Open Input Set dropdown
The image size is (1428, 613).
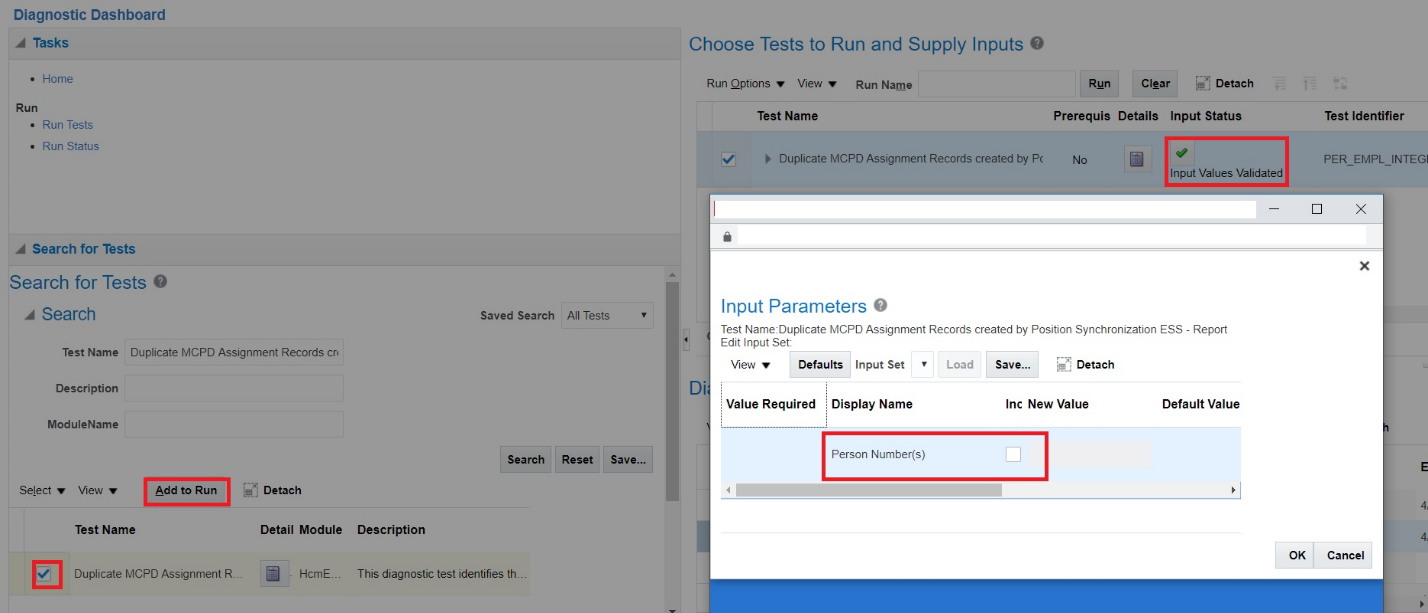click(x=922, y=365)
